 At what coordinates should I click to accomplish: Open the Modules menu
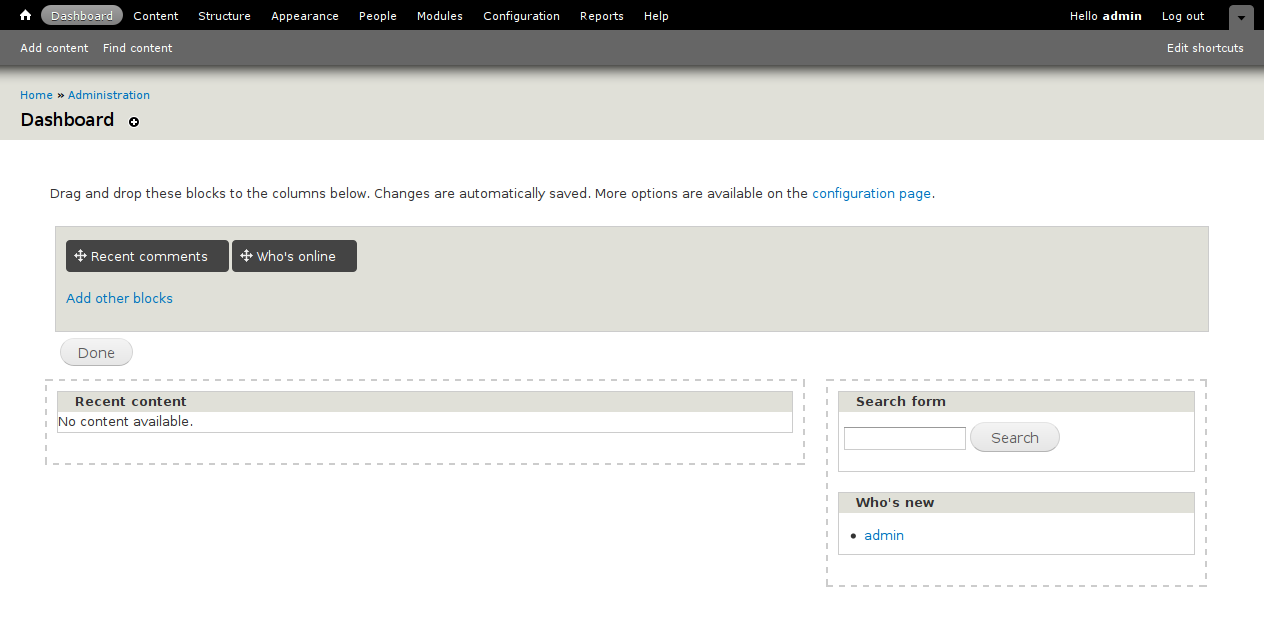[x=439, y=15]
